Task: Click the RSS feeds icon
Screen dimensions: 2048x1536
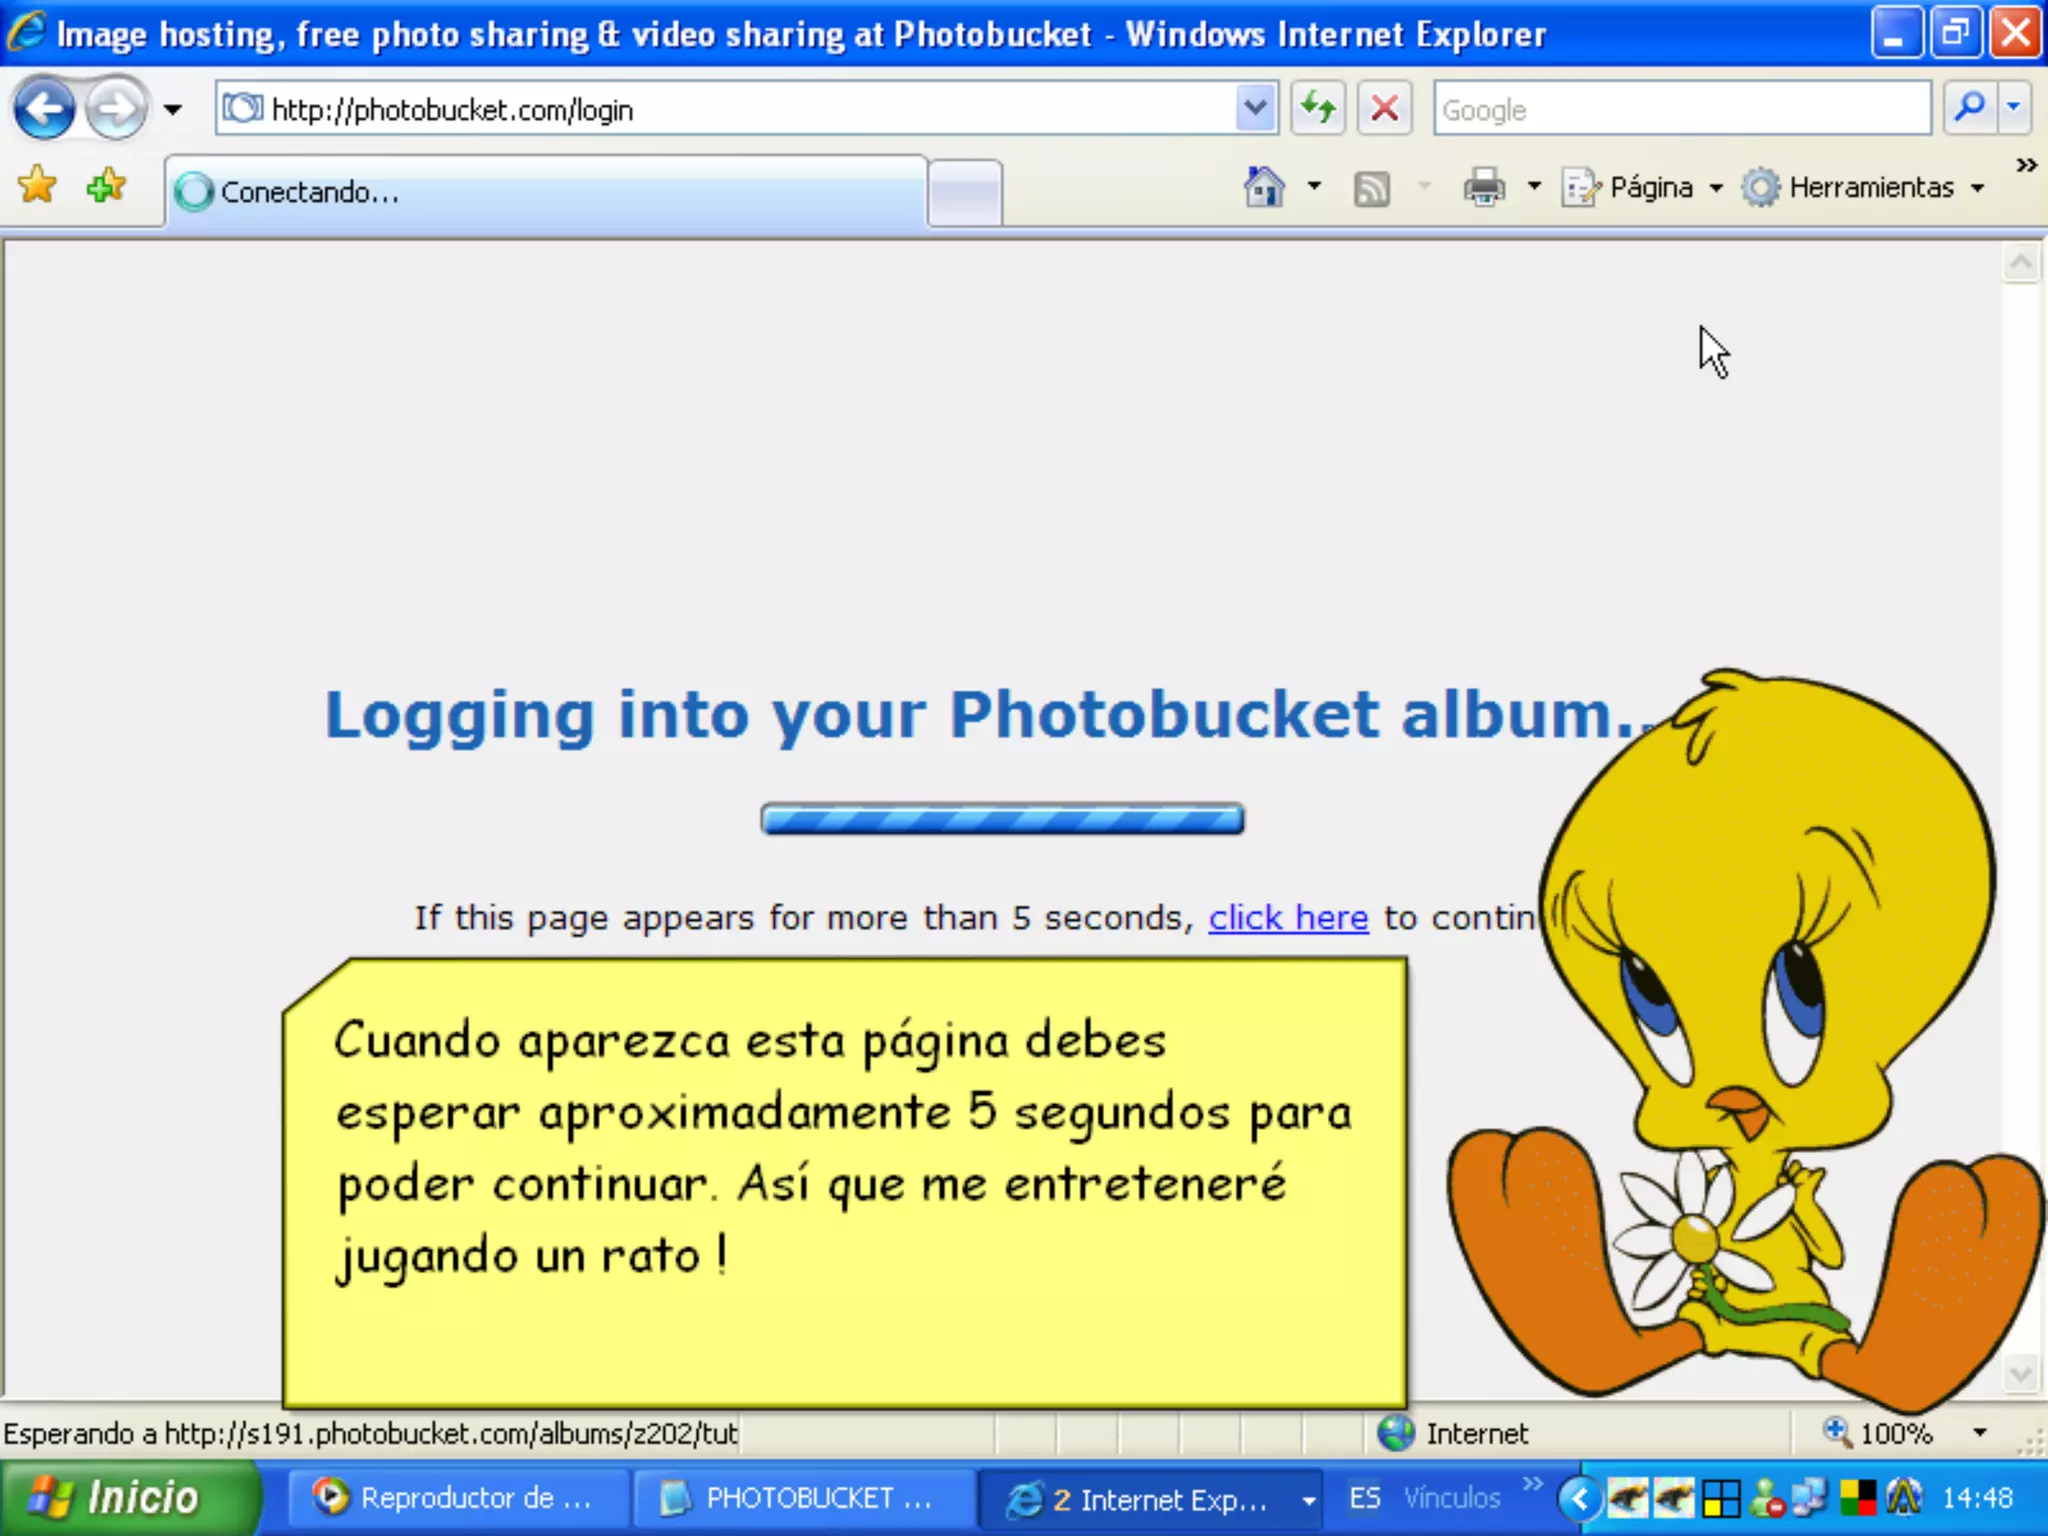Action: [x=1371, y=187]
